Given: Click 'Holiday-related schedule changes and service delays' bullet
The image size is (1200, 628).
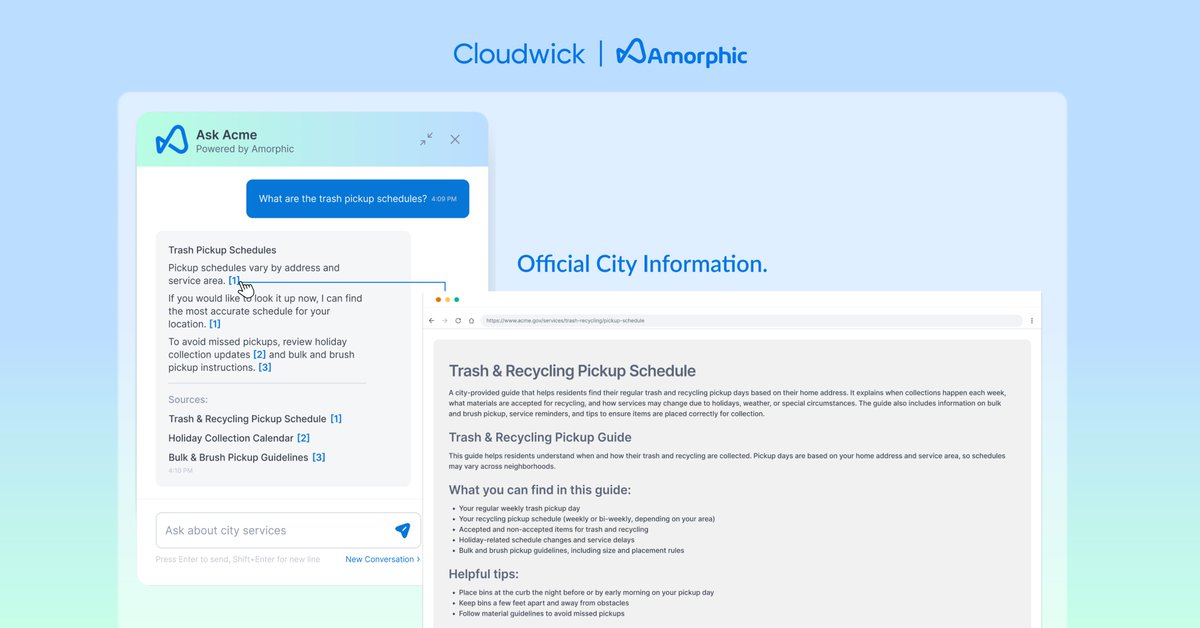Looking at the screenshot, I should coord(546,540).
